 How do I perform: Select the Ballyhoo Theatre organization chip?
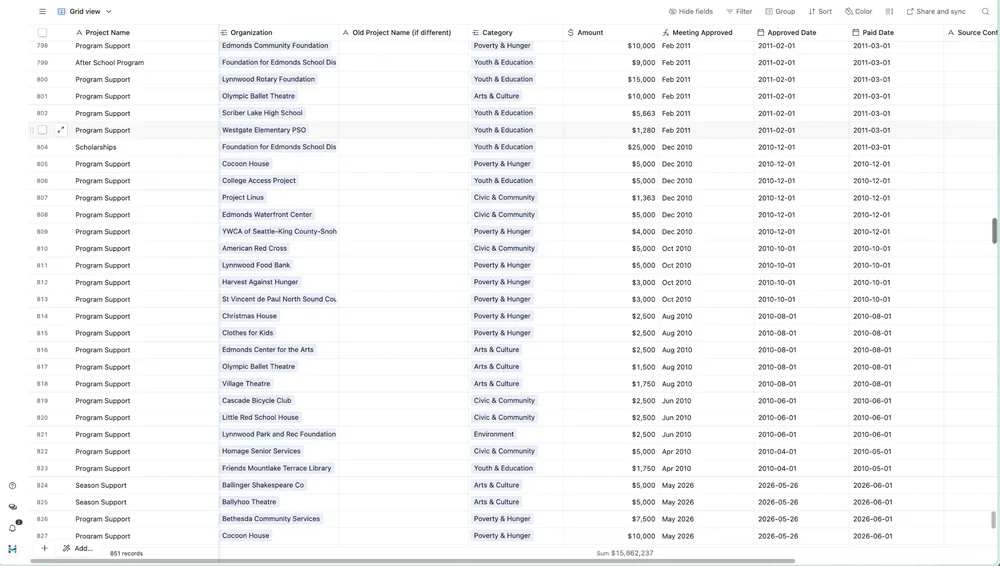(249, 502)
